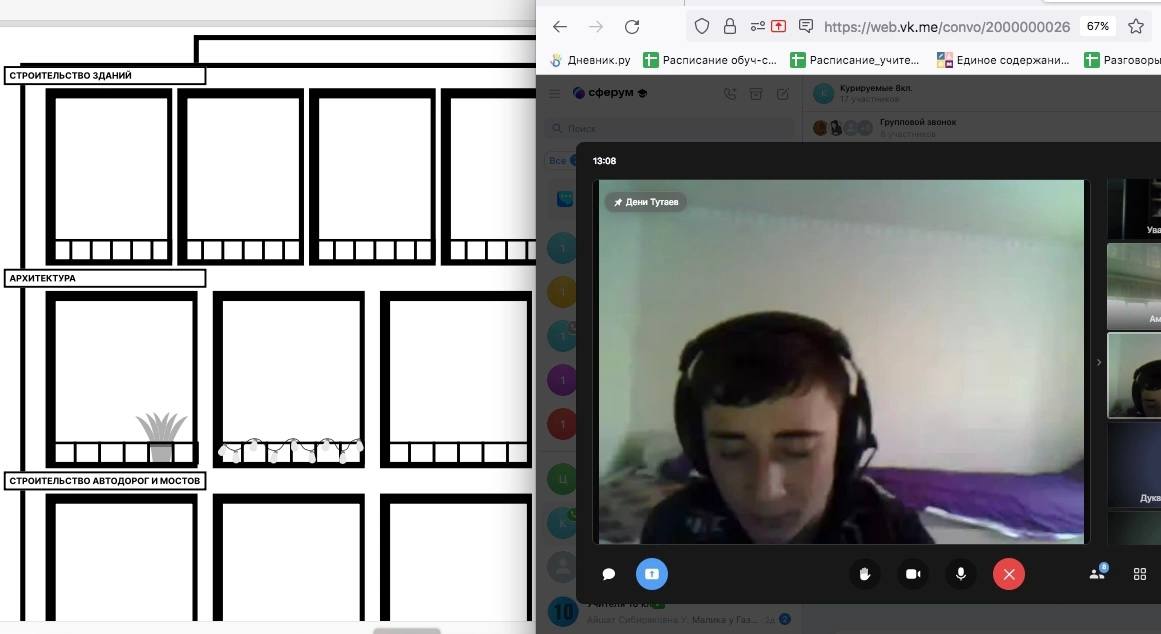
Task: Reload the browser page
Action: click(631, 27)
